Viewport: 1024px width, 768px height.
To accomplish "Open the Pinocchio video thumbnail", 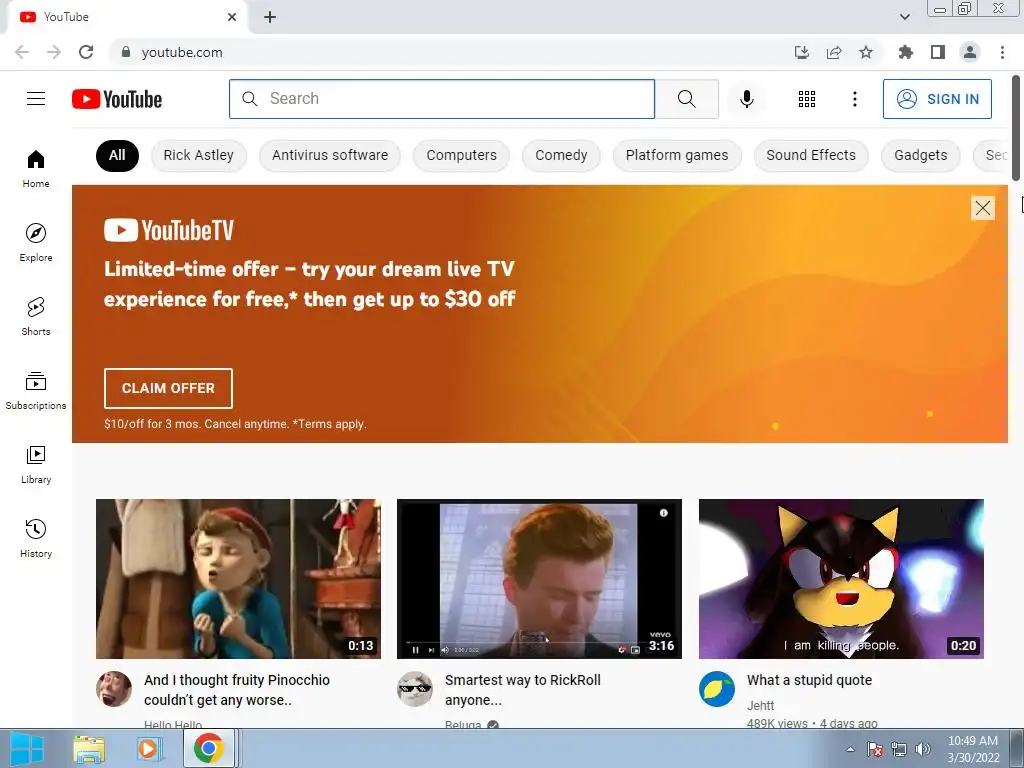I will pos(238,579).
